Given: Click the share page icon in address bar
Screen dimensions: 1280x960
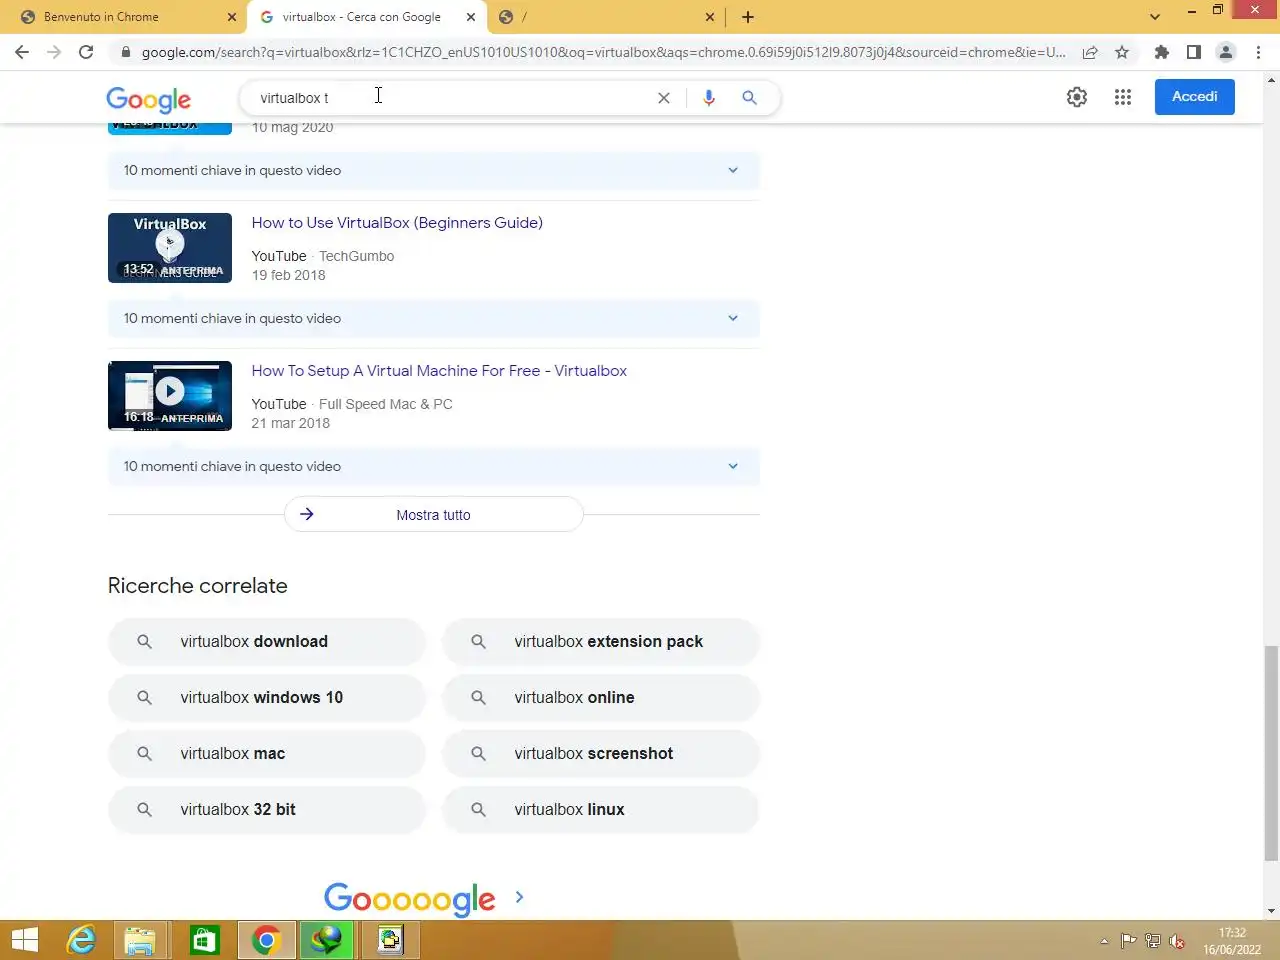Looking at the screenshot, I should coord(1090,52).
